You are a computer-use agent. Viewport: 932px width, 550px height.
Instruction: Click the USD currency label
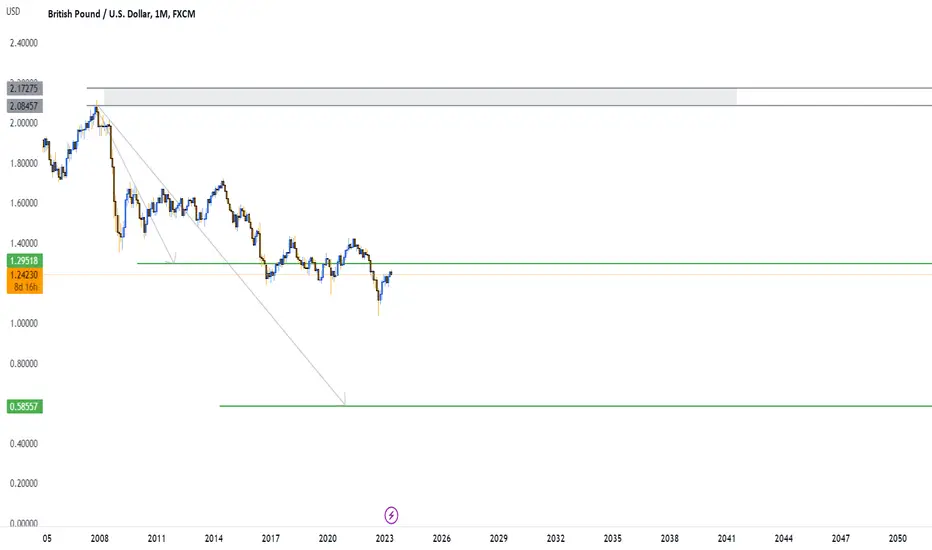[x=13, y=11]
